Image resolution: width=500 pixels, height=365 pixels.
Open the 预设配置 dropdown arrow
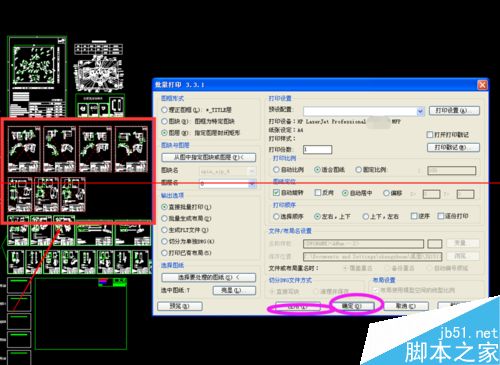point(420,111)
